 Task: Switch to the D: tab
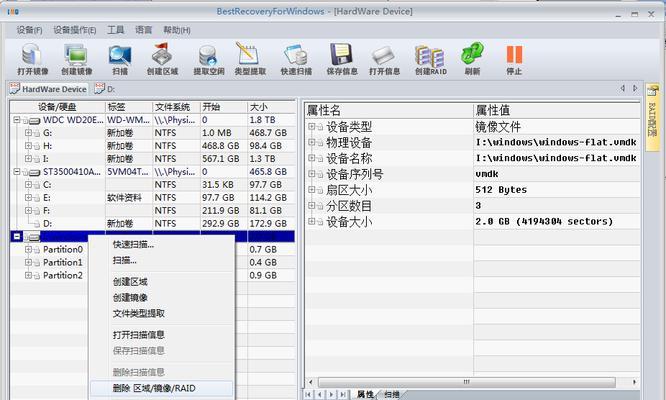click(105, 89)
